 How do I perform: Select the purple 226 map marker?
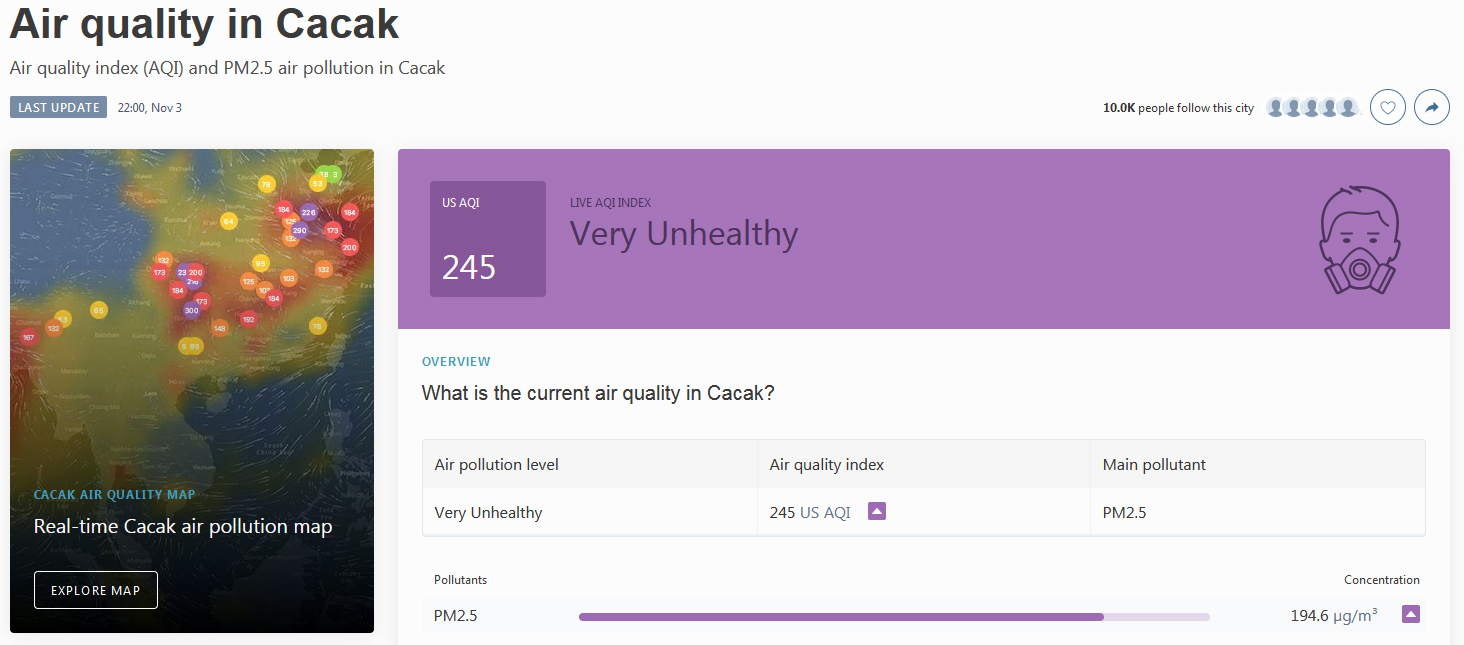coord(308,212)
